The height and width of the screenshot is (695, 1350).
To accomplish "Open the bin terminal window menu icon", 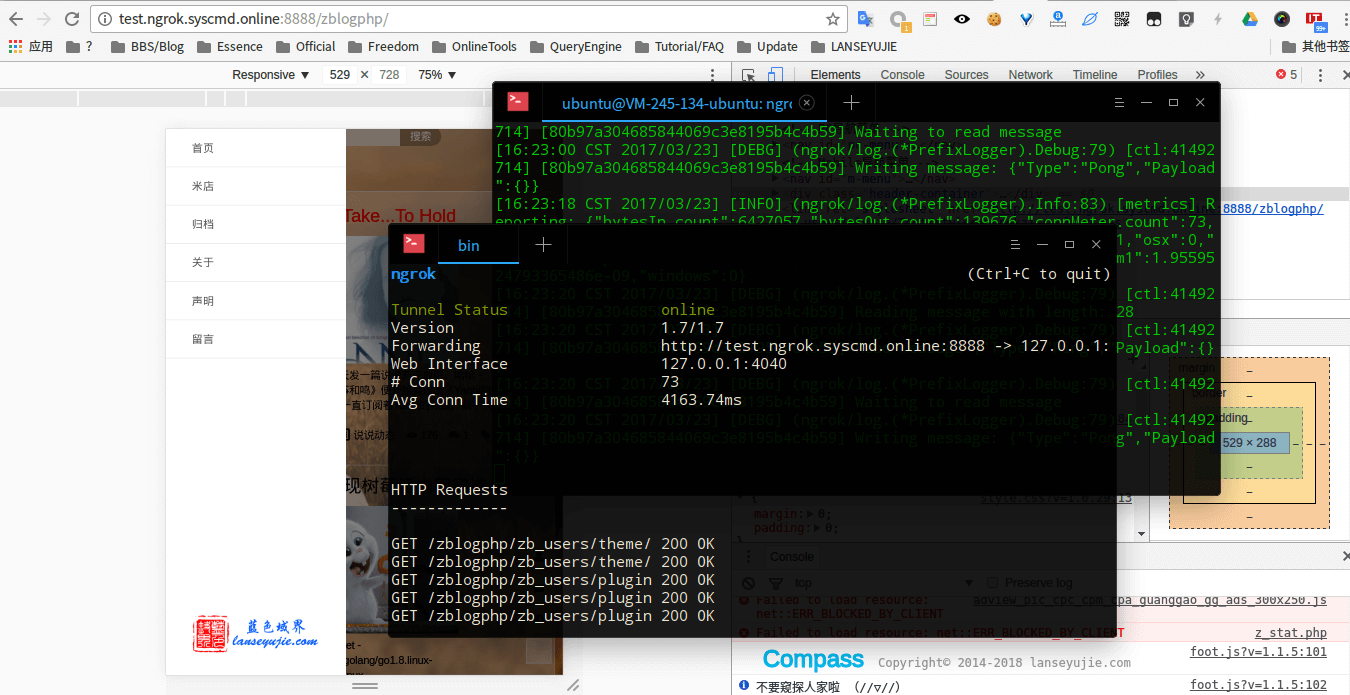I will point(1014,245).
